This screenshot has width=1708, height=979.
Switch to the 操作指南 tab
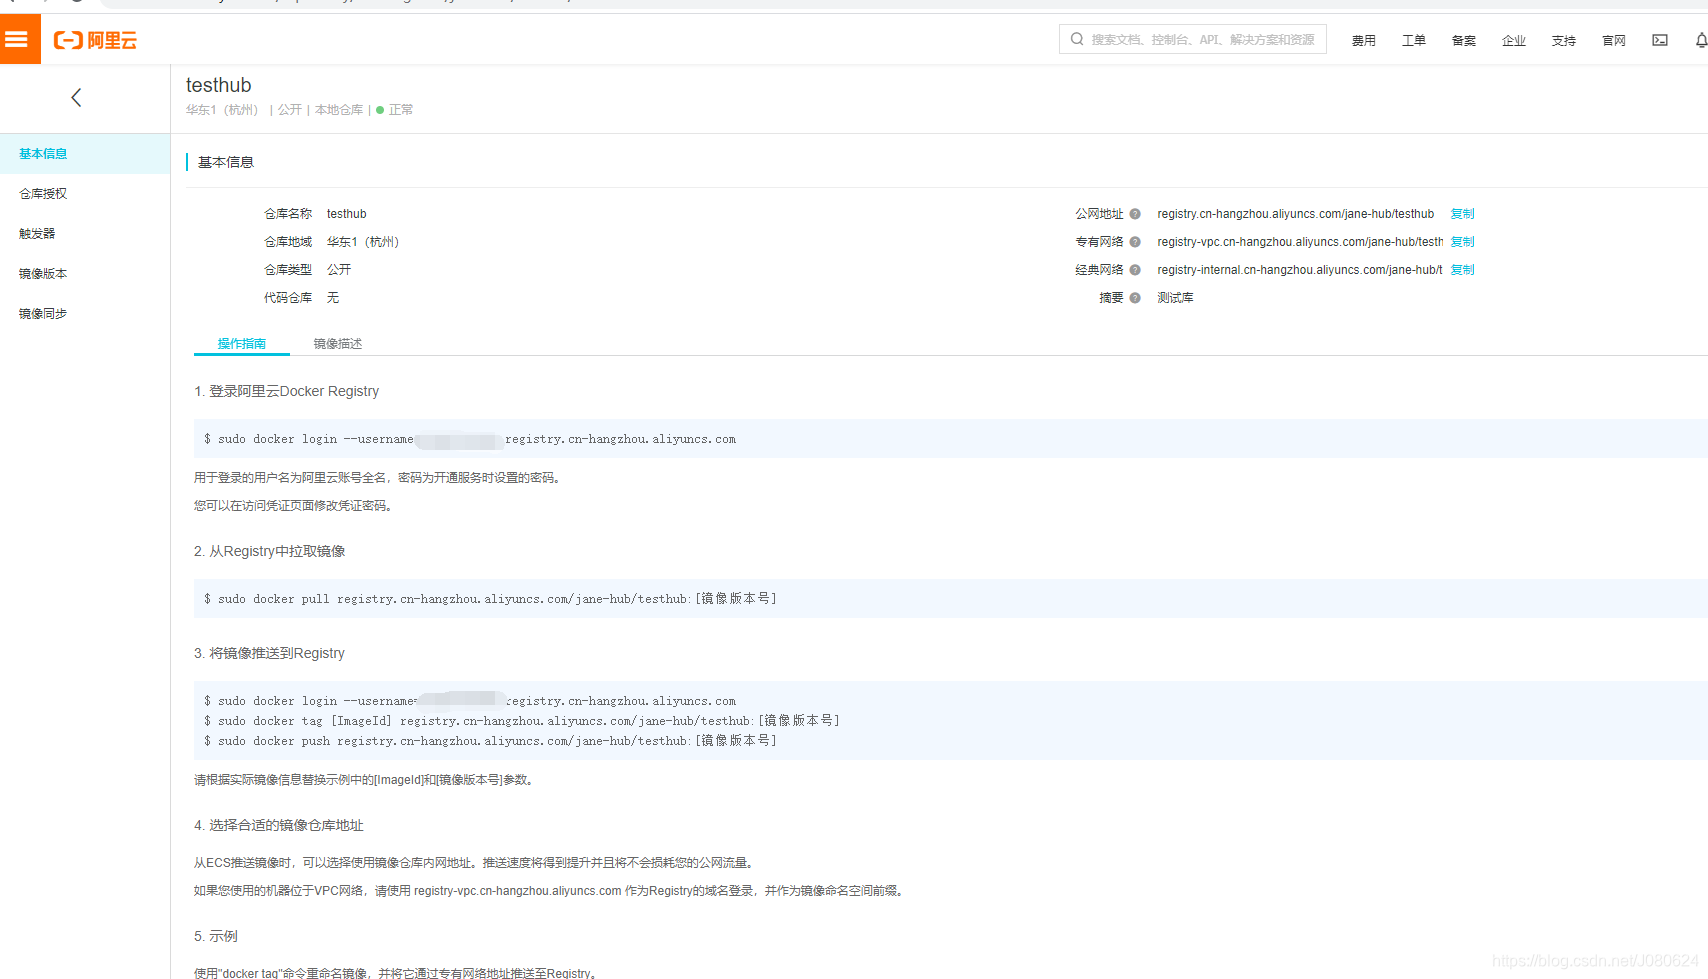[x=242, y=344]
